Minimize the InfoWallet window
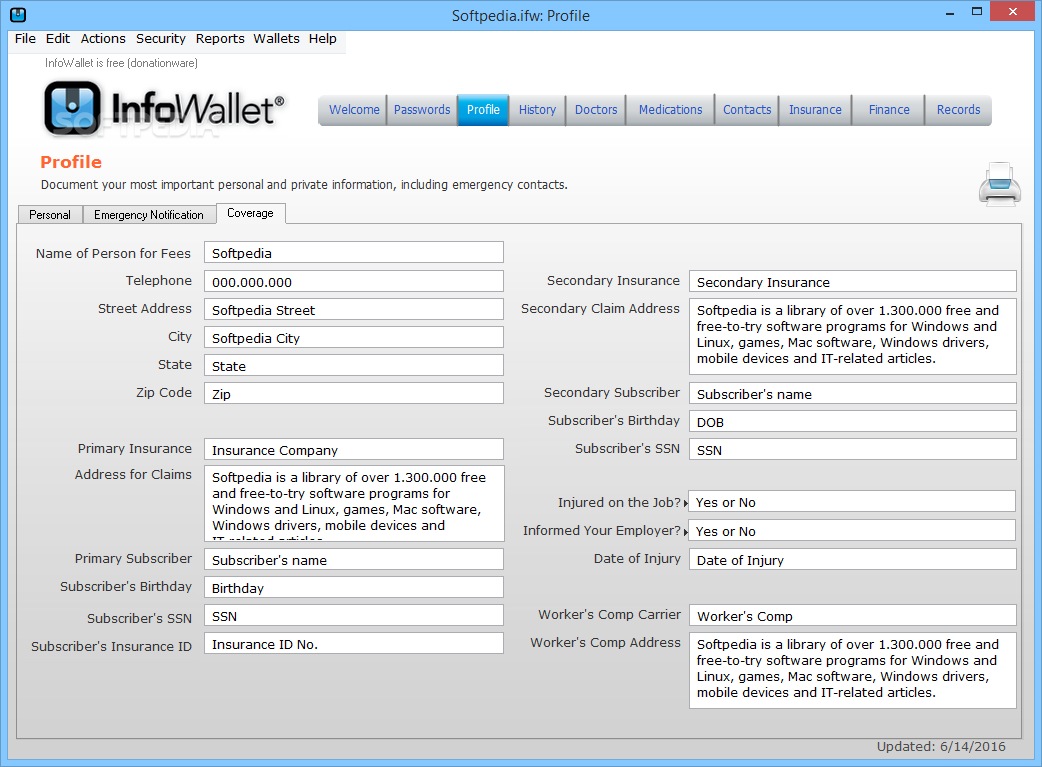This screenshot has width=1042, height=767. point(950,13)
